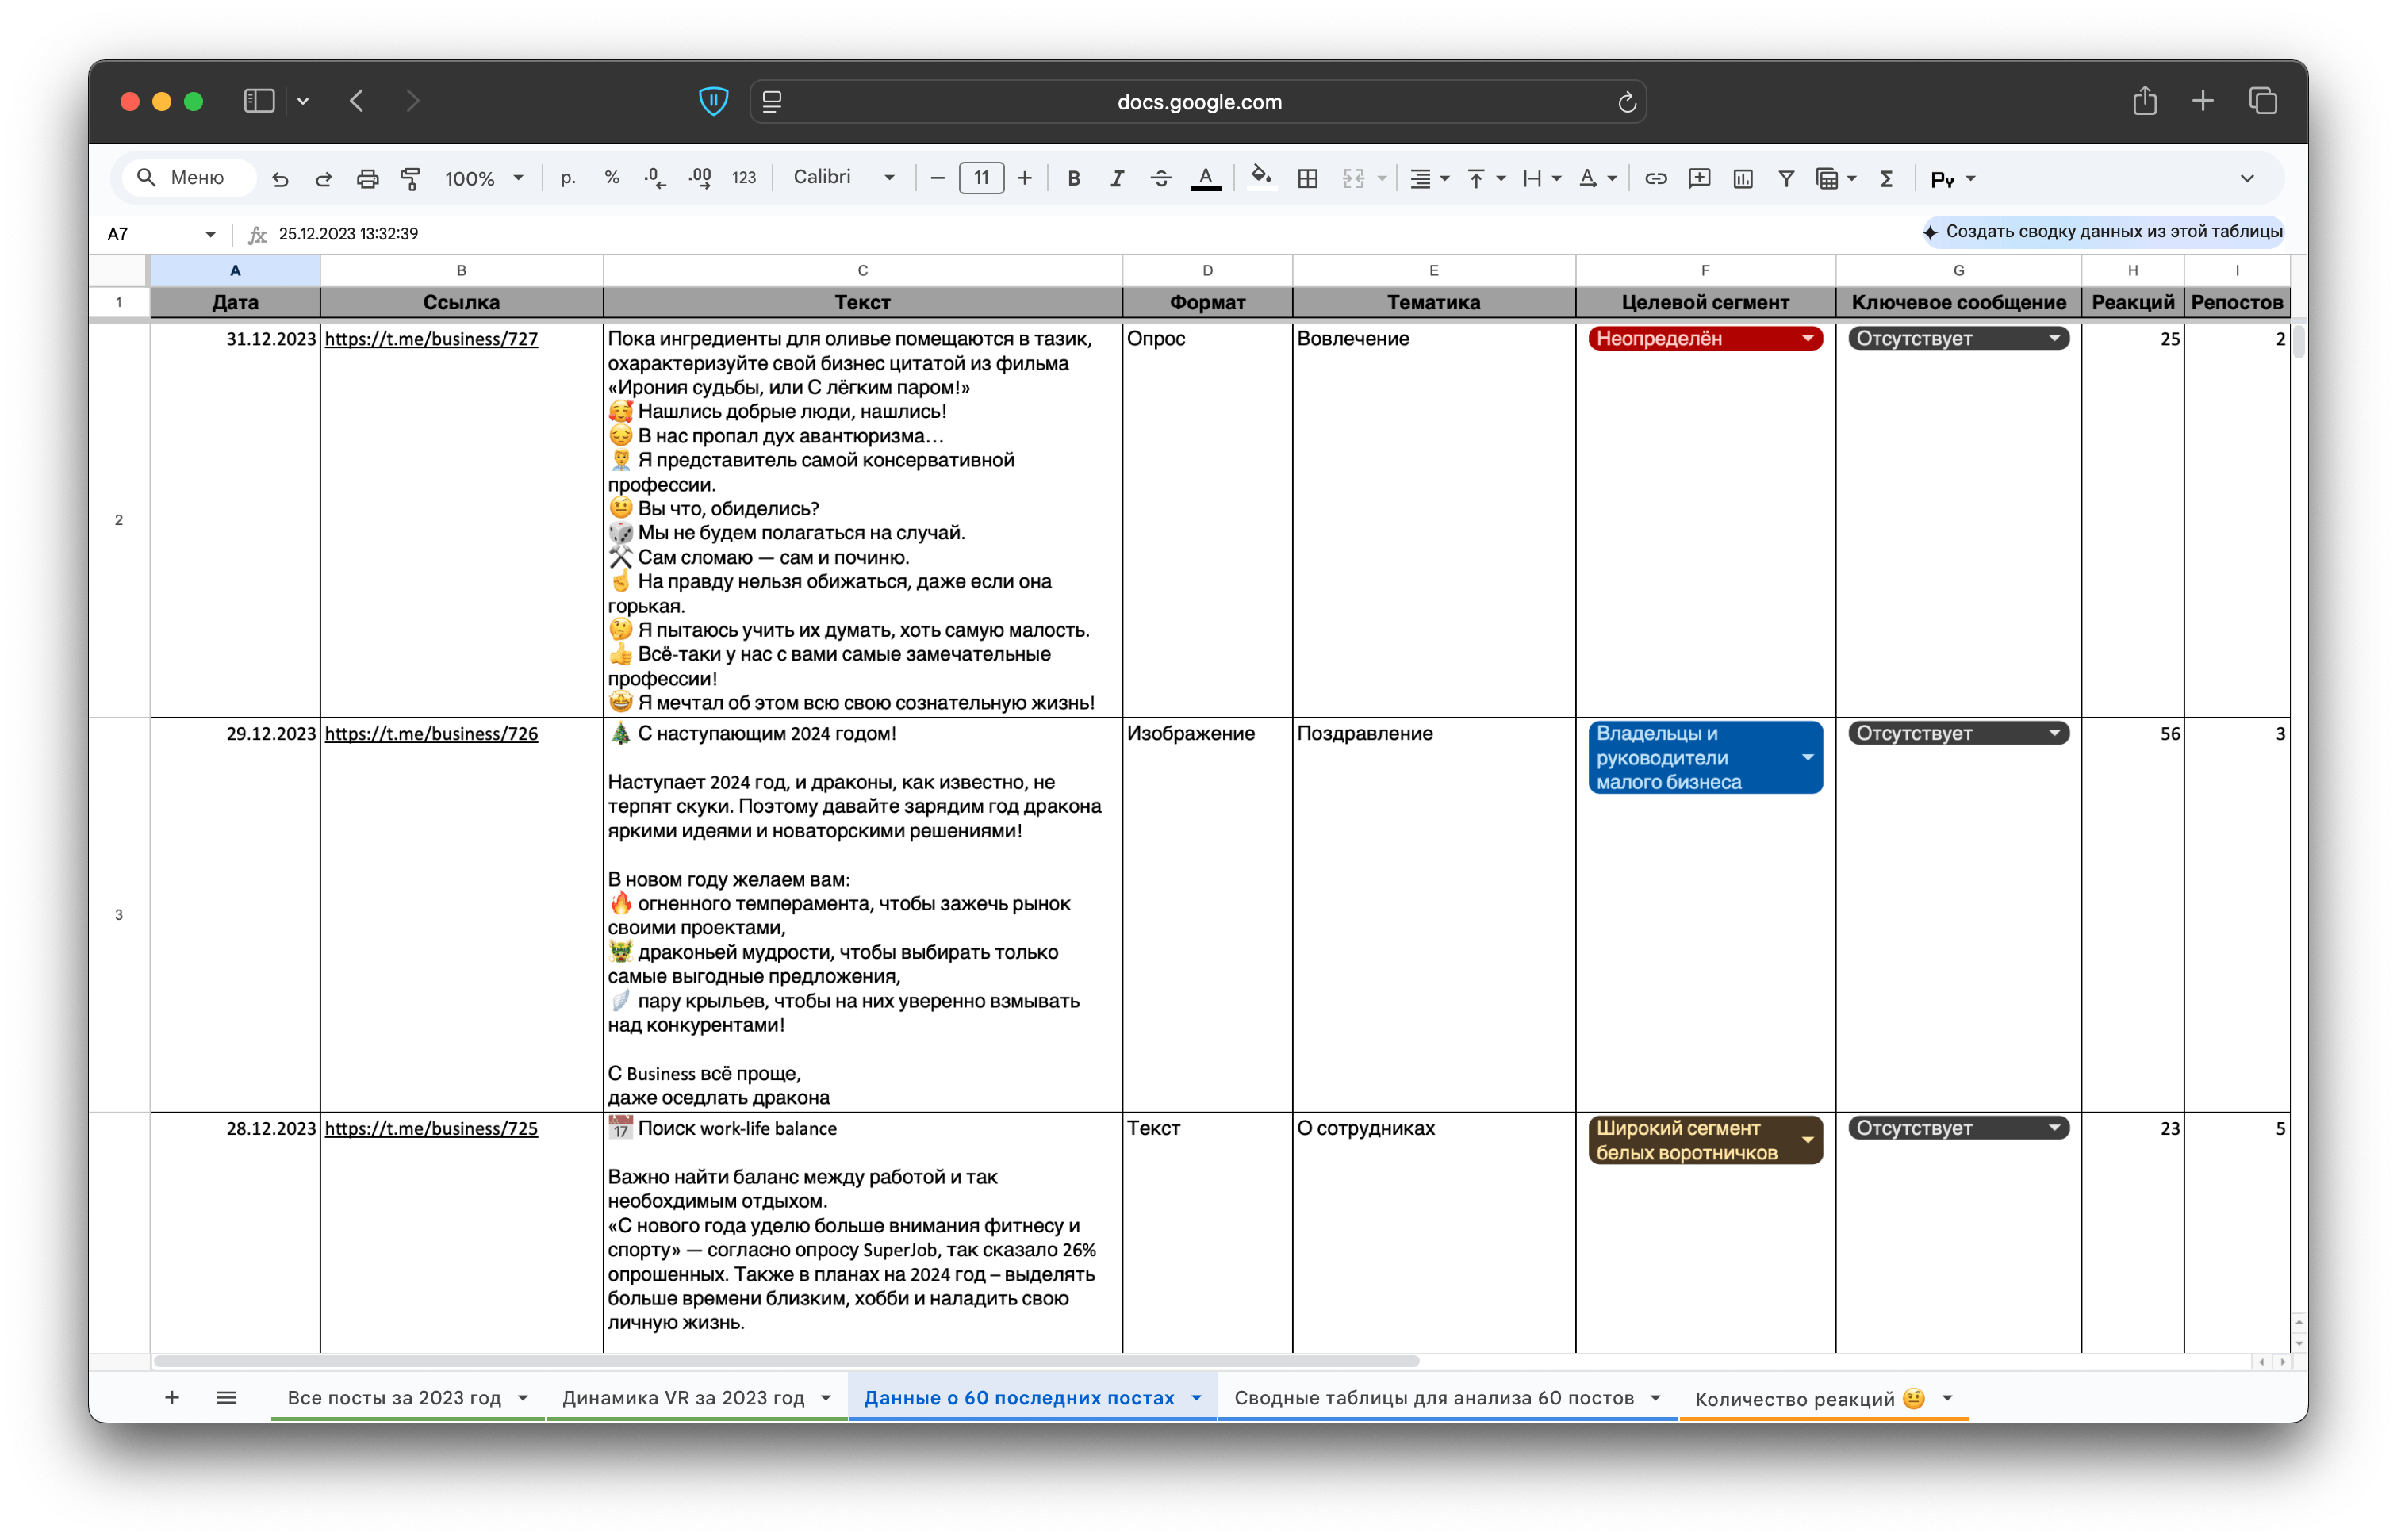Open the cell borders tool
This screenshot has width=2397, height=1540.
coord(1307,179)
